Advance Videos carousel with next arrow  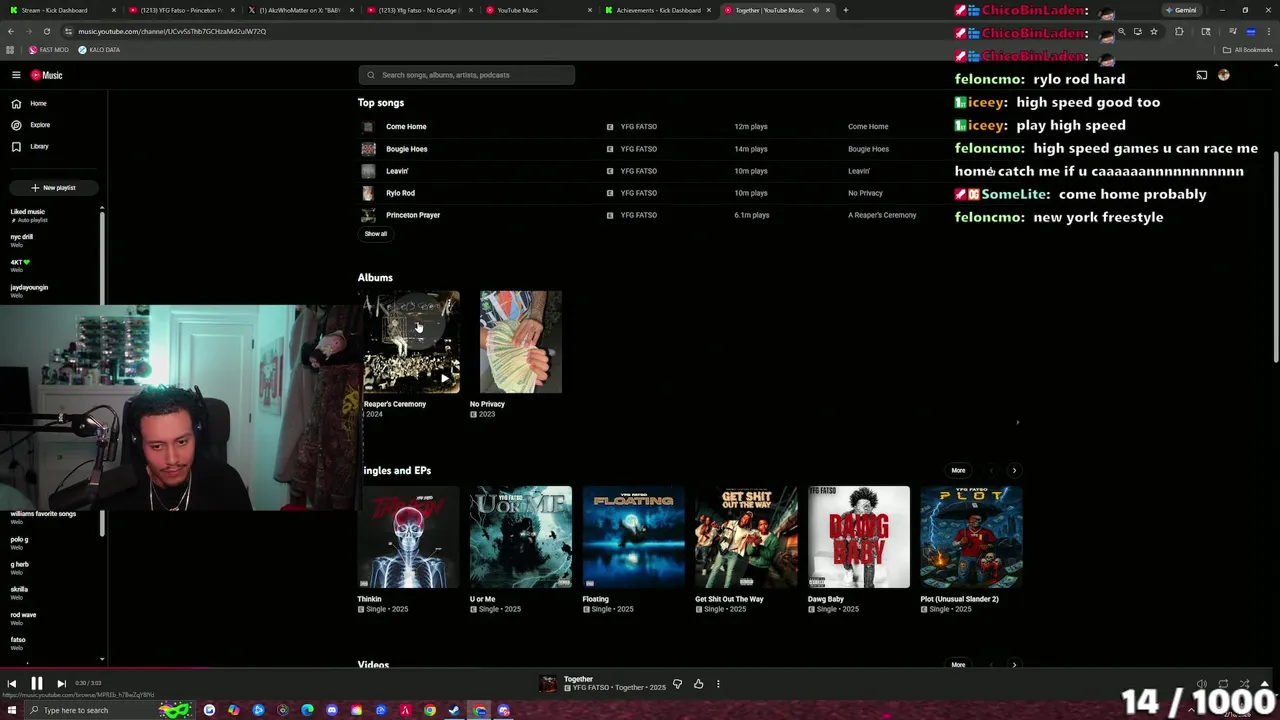coord(1014,664)
